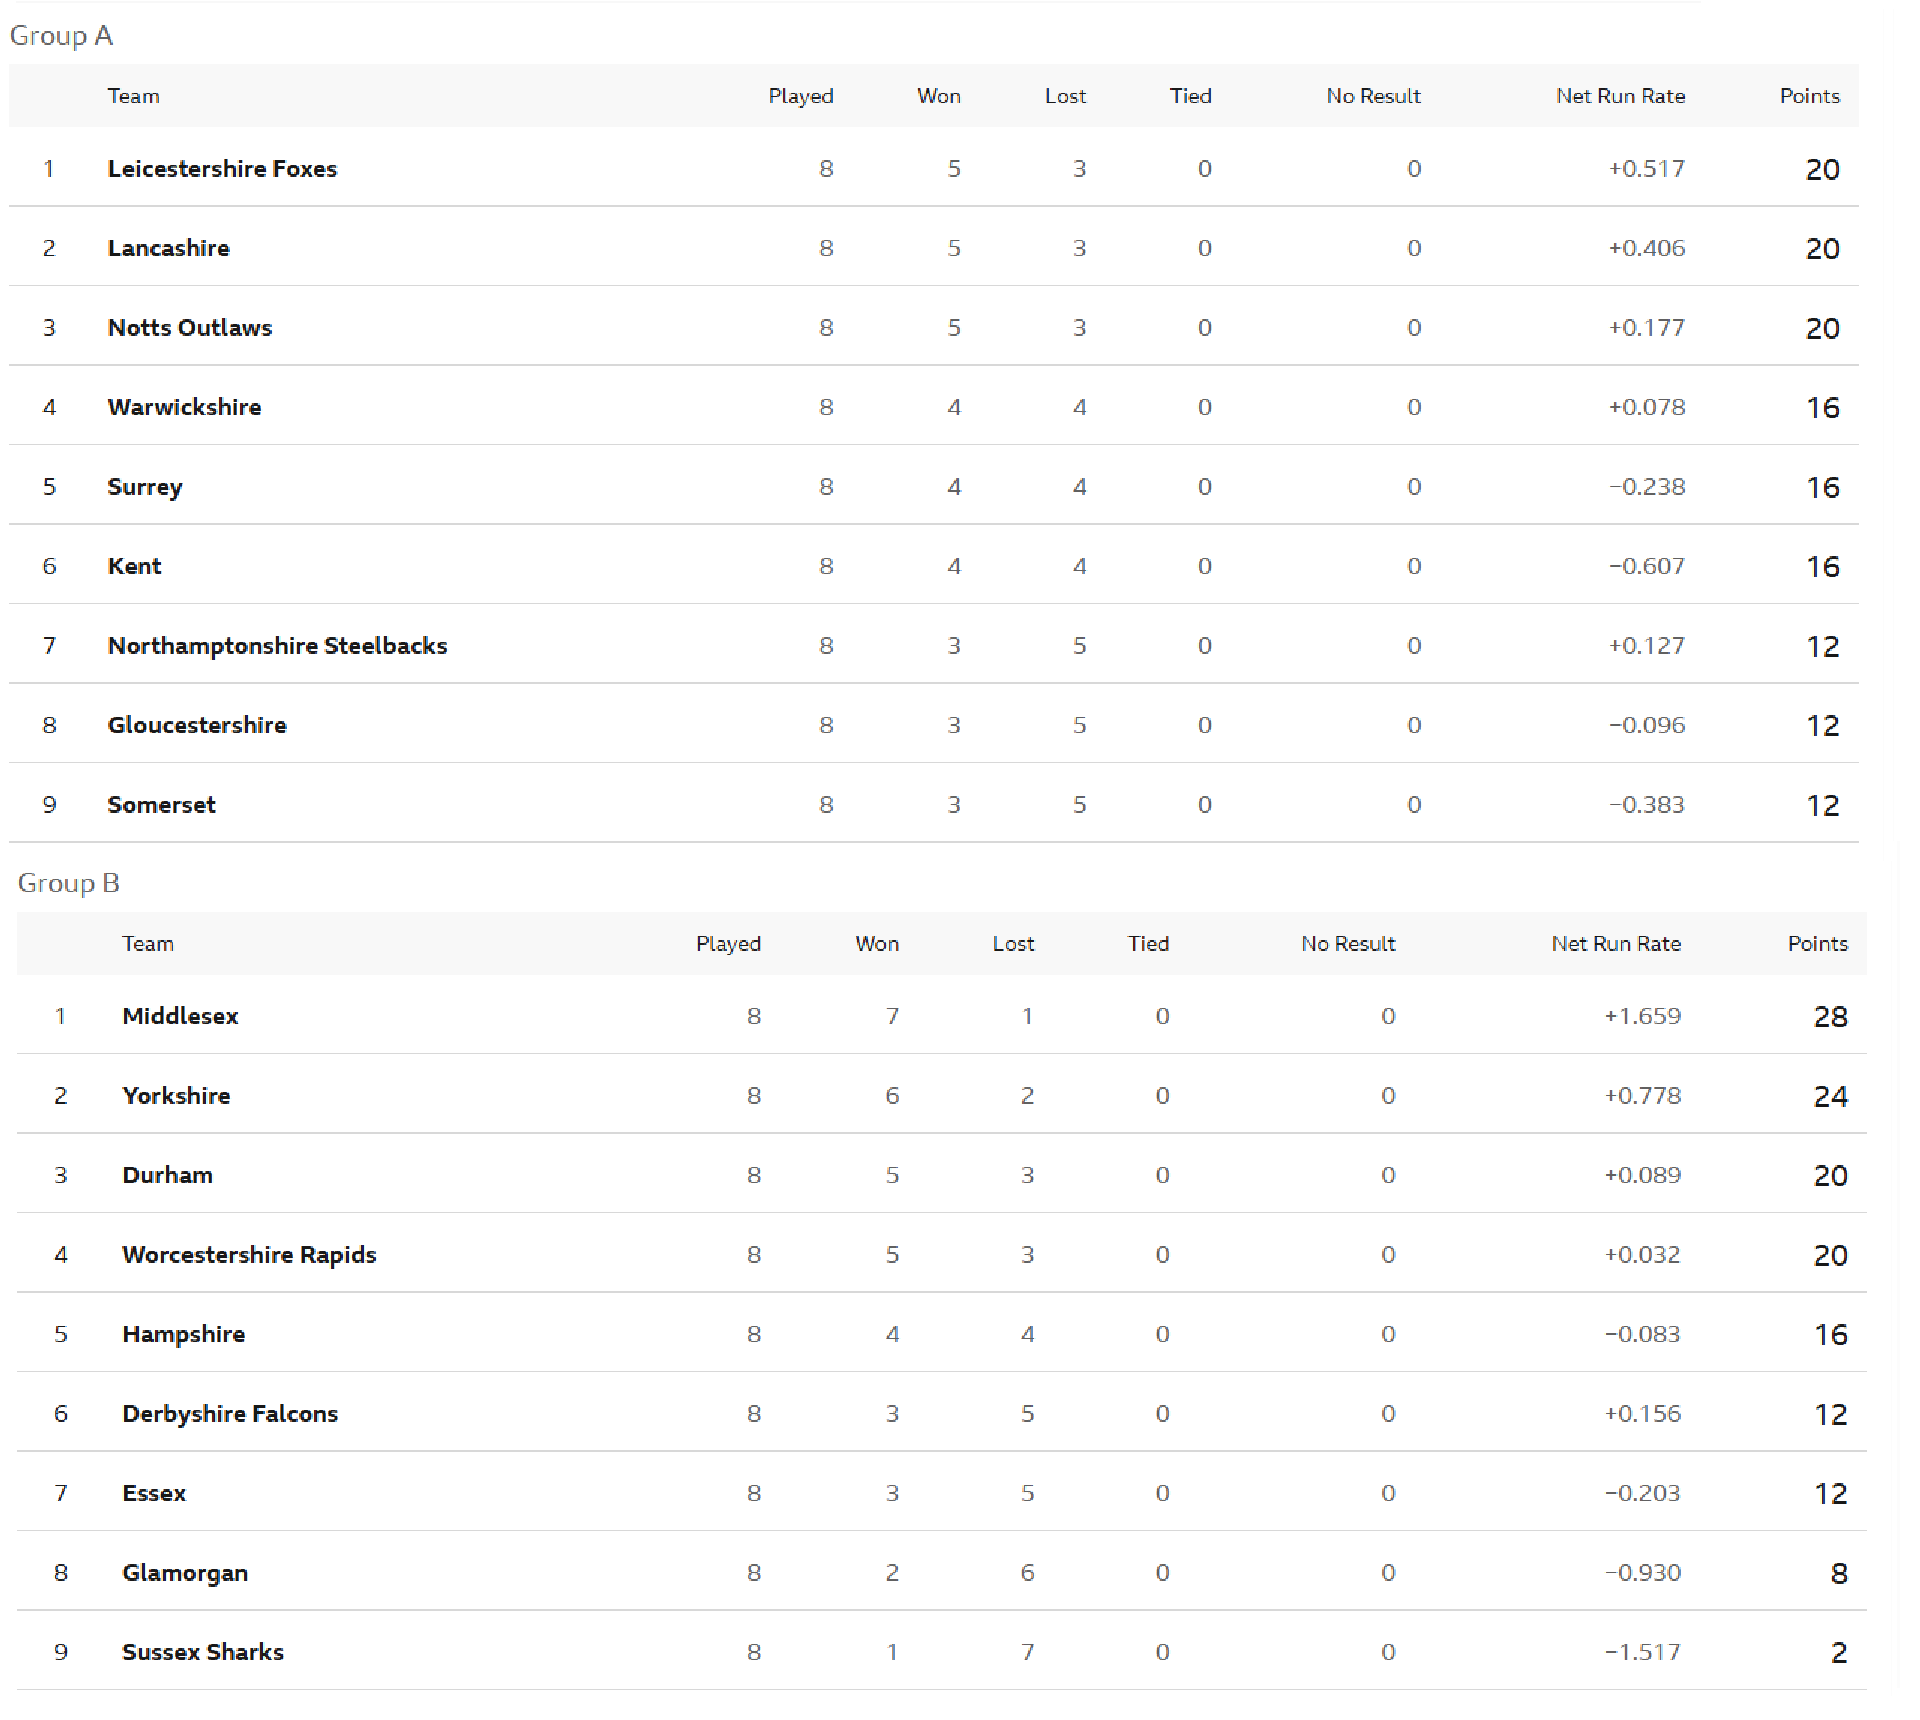
Task: Select Derbyshire Falcons in Group B
Action: tap(230, 1414)
